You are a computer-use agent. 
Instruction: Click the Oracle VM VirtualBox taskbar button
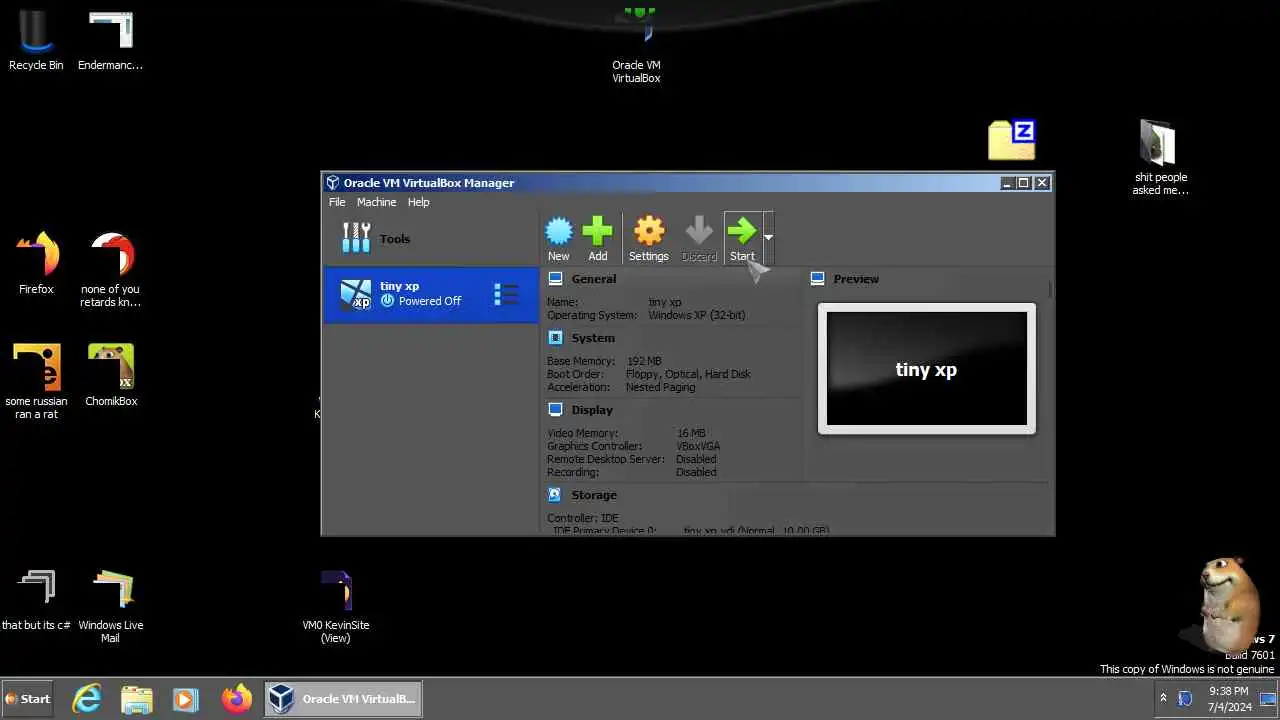click(344, 699)
